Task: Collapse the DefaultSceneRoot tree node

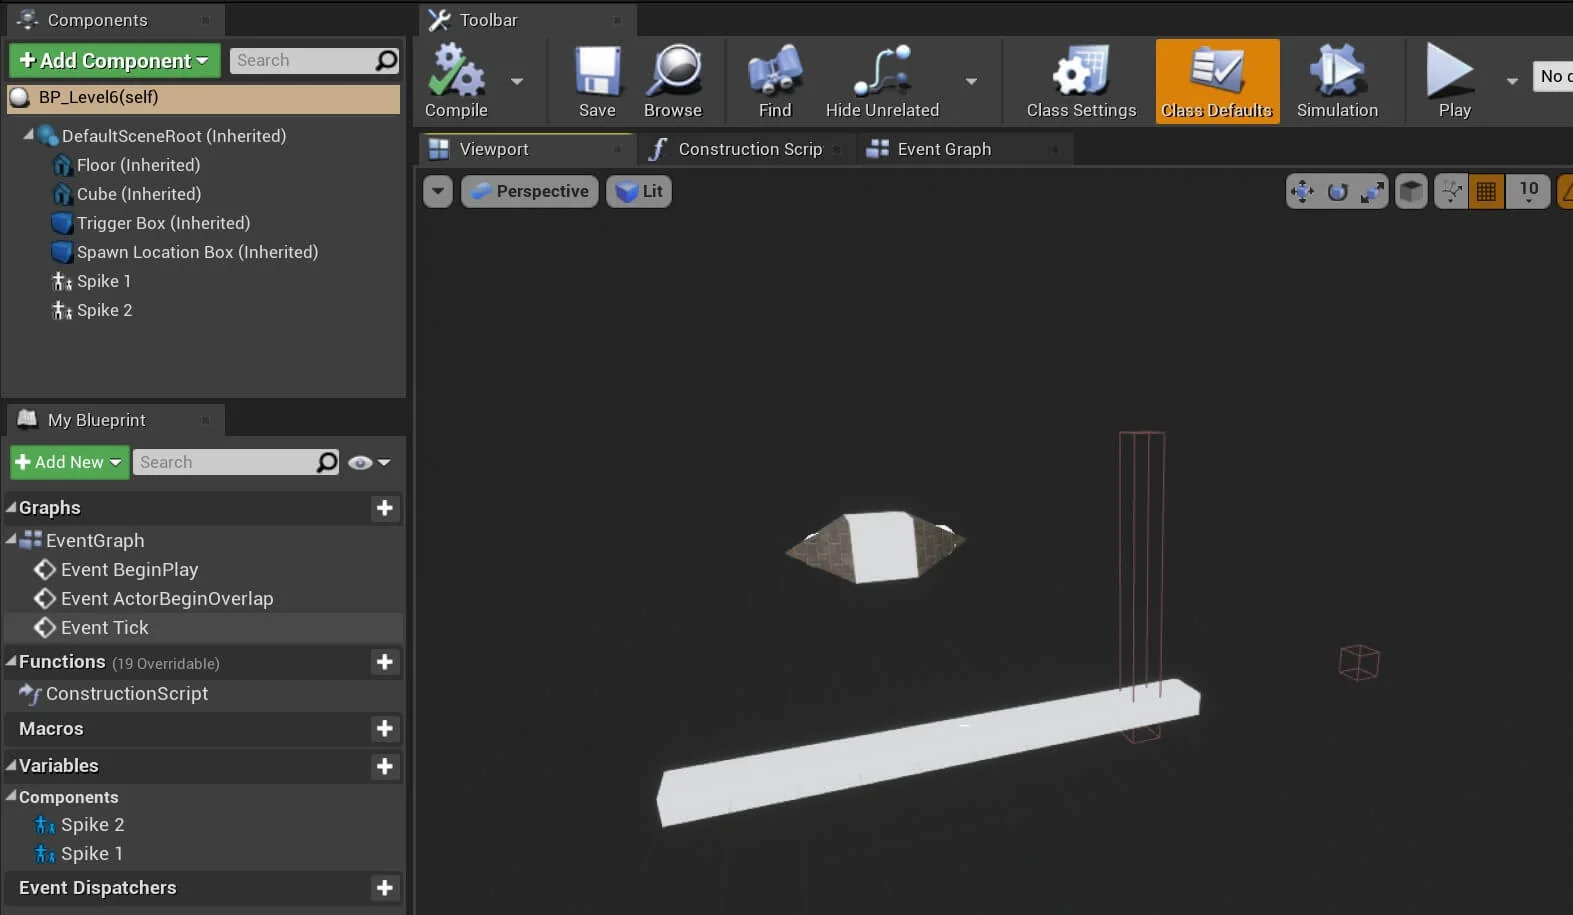Action: pos(28,135)
